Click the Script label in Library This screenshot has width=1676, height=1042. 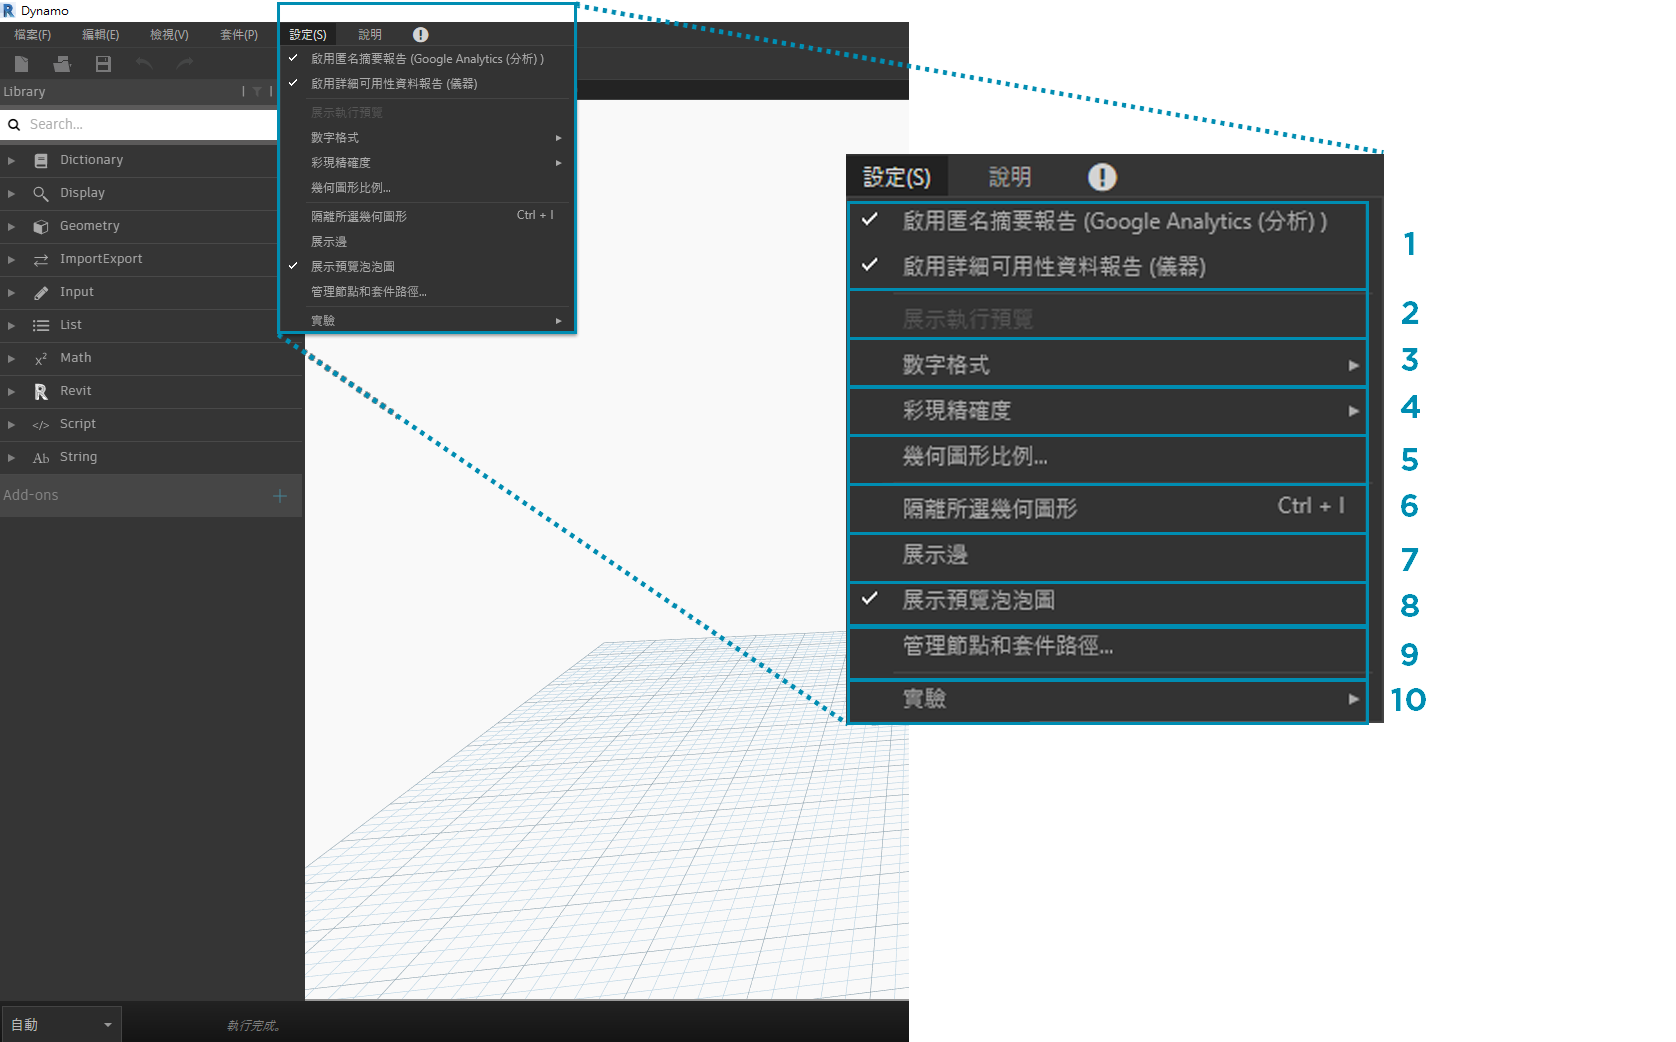[x=78, y=424]
